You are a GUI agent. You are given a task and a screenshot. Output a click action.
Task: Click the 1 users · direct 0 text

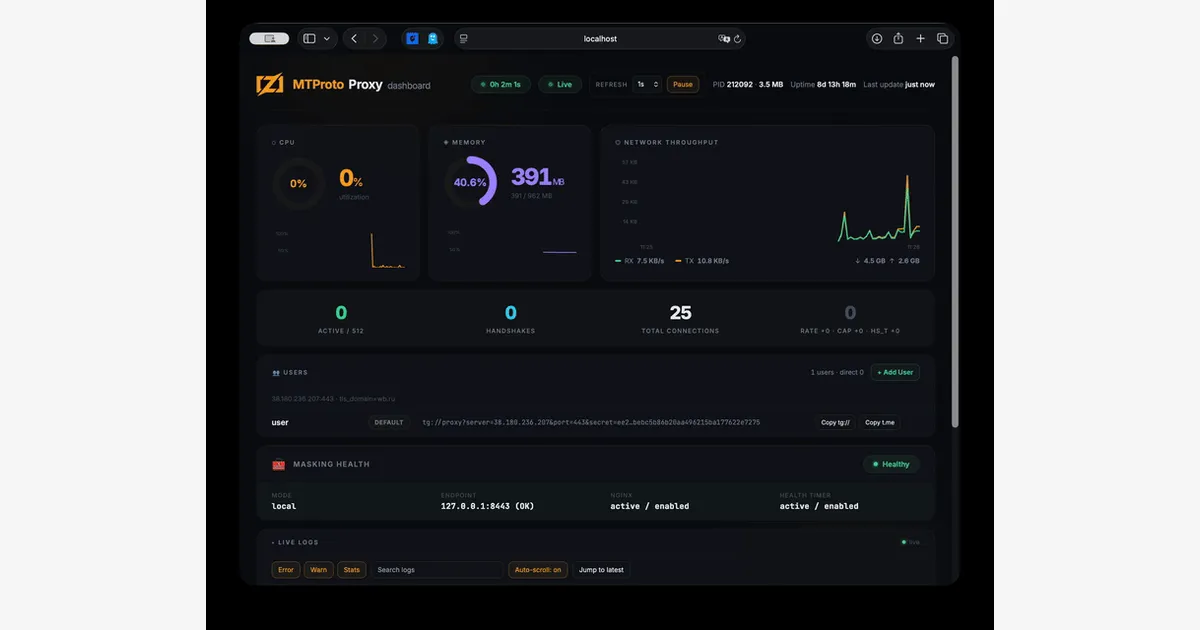point(837,372)
